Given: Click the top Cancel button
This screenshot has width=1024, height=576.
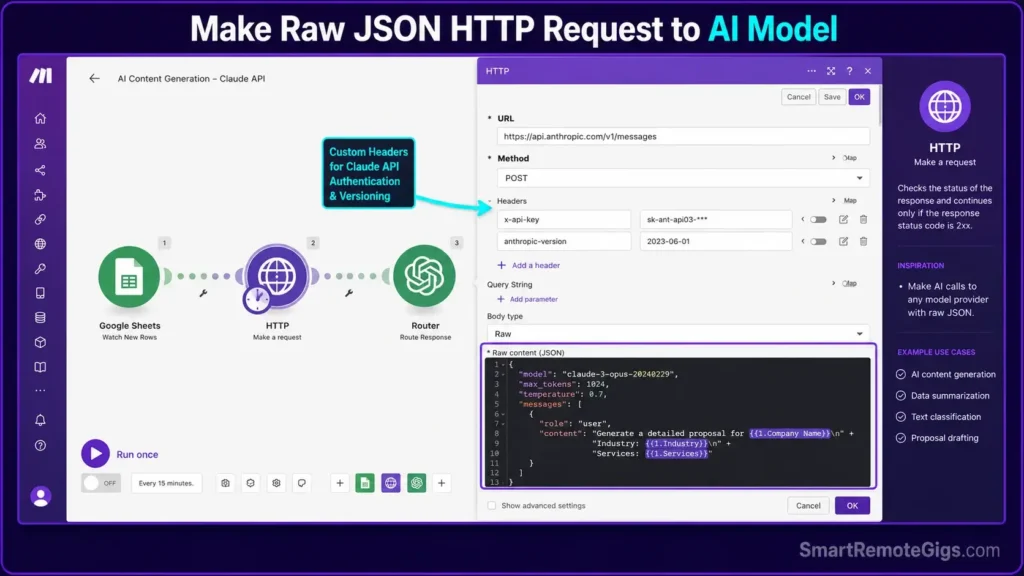Looking at the screenshot, I should pos(798,97).
